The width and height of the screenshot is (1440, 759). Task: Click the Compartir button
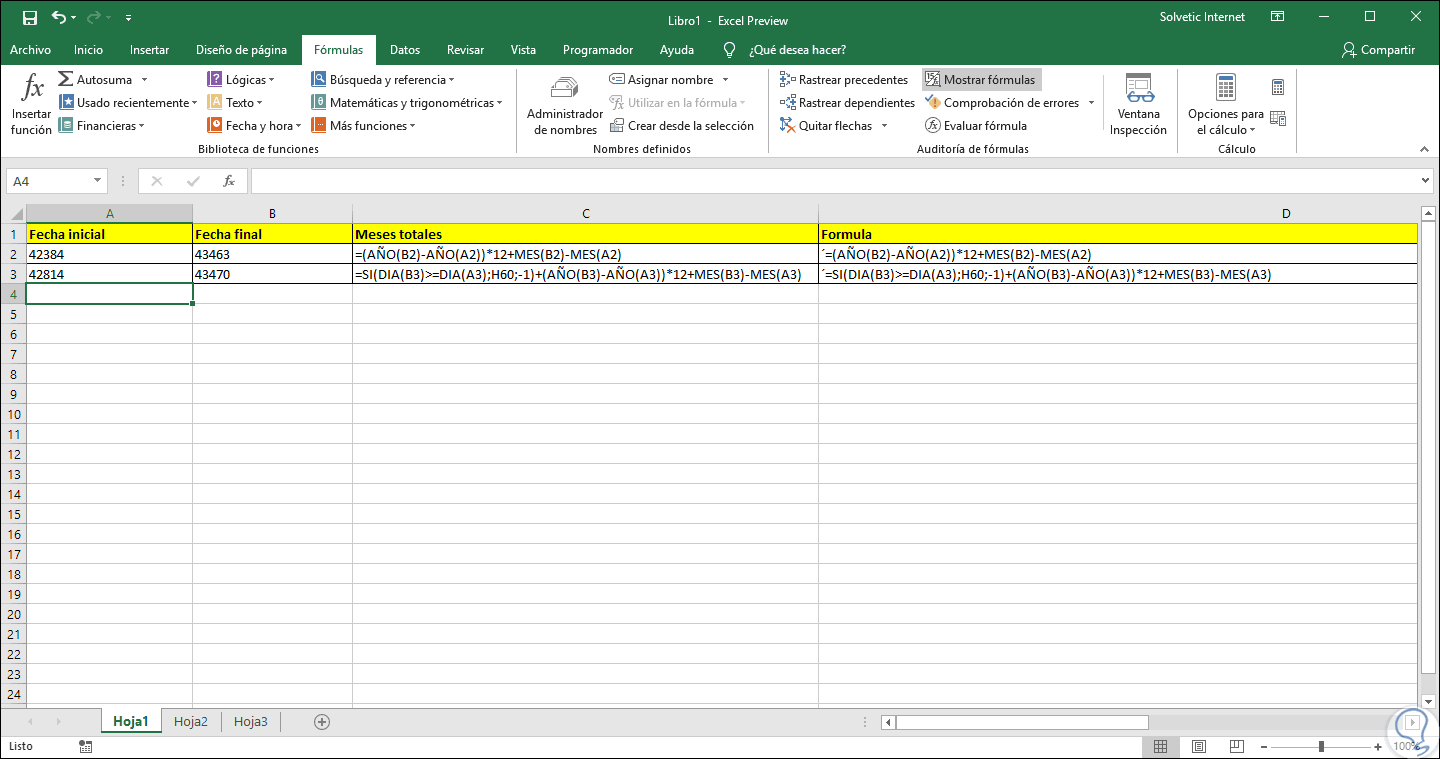pos(1378,50)
